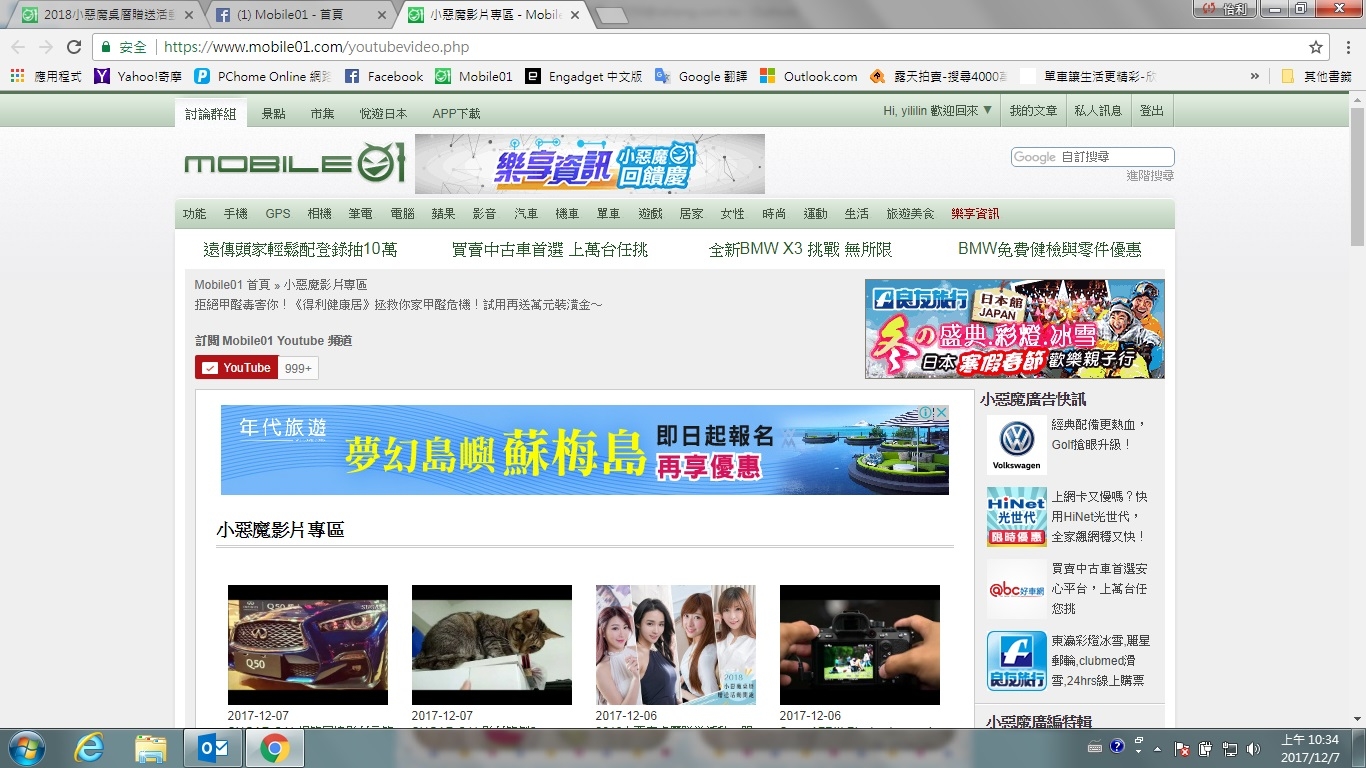Open a new Chrome tab
The image size is (1366, 768).
(612, 15)
